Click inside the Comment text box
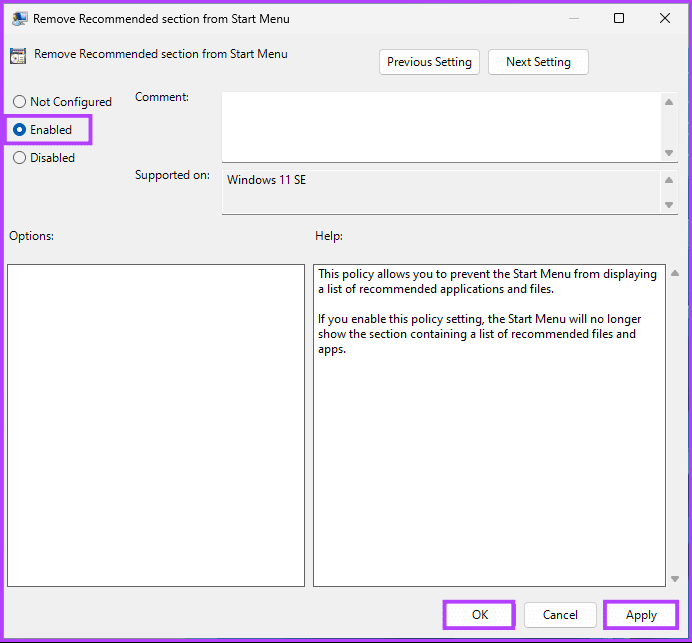692x643 pixels. (440, 127)
